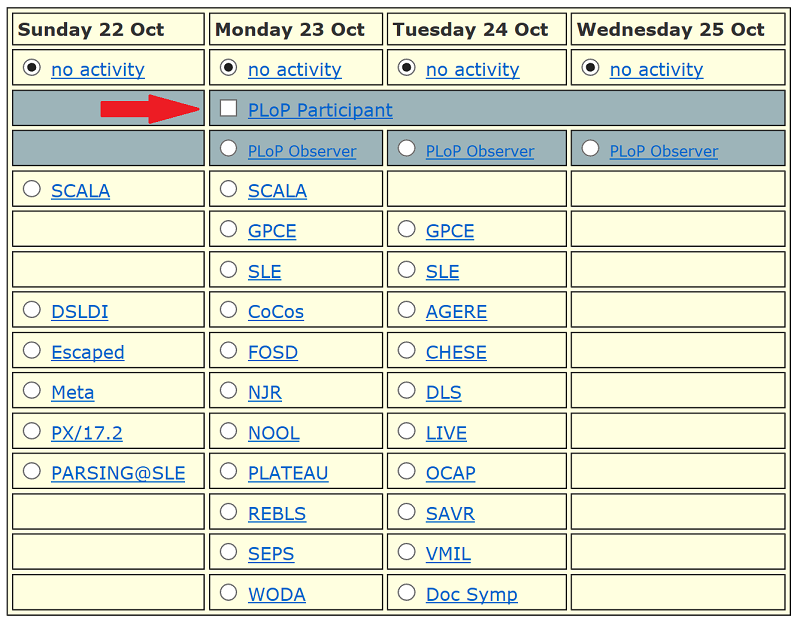Choose PARSING@SLE on Sunday
The width and height of the screenshot is (800, 623).
[31, 471]
